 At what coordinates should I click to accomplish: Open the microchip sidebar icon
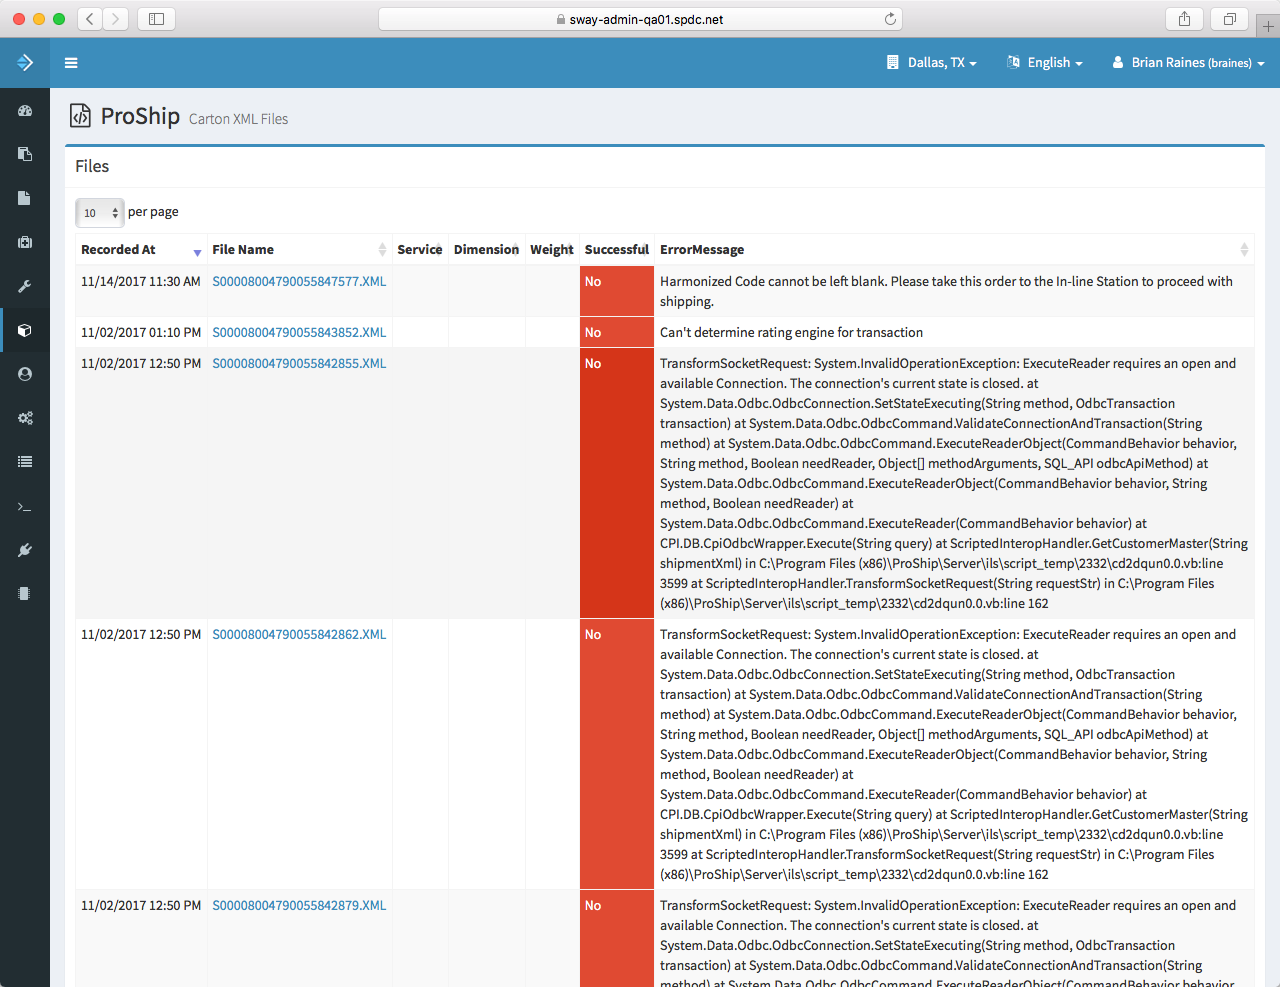[x=25, y=594]
